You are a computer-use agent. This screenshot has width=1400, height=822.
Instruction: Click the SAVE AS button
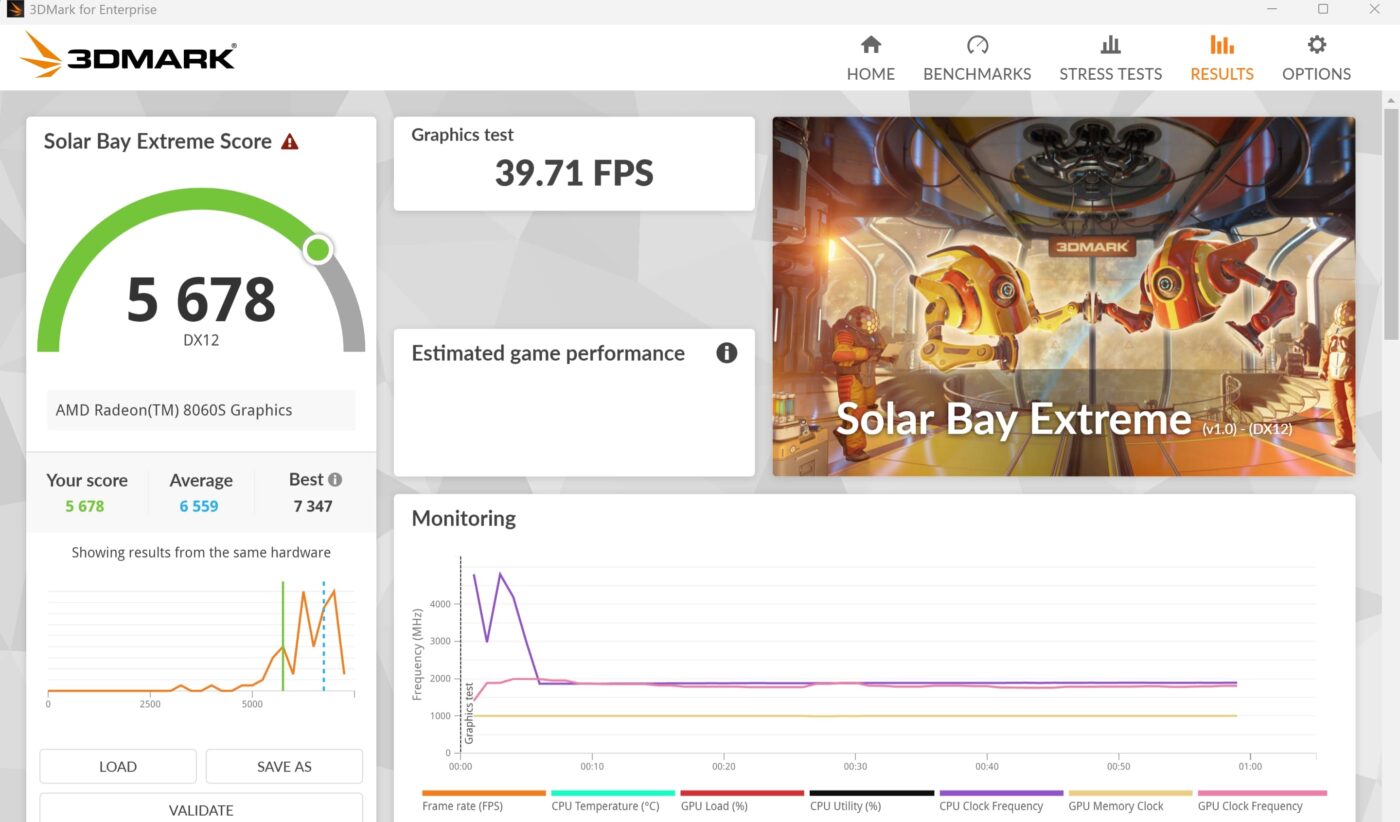click(x=284, y=767)
